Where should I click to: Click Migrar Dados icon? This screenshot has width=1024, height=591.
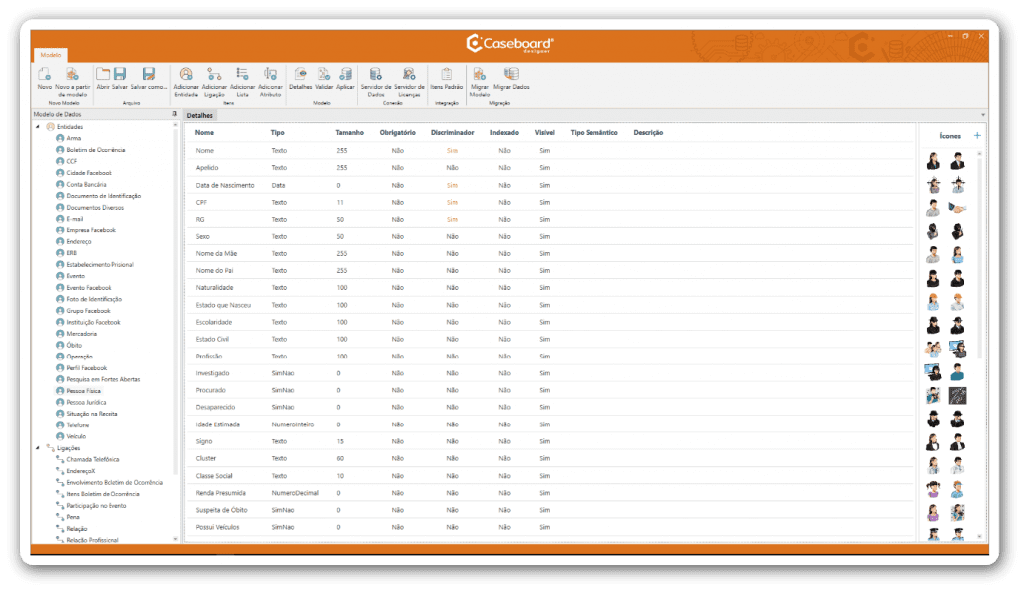[x=511, y=78]
